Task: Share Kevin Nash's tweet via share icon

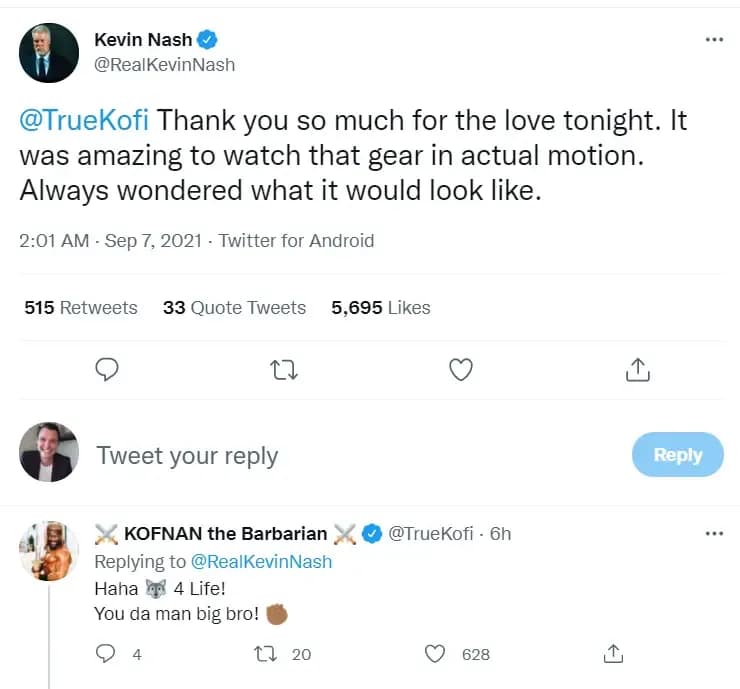Action: [637, 370]
